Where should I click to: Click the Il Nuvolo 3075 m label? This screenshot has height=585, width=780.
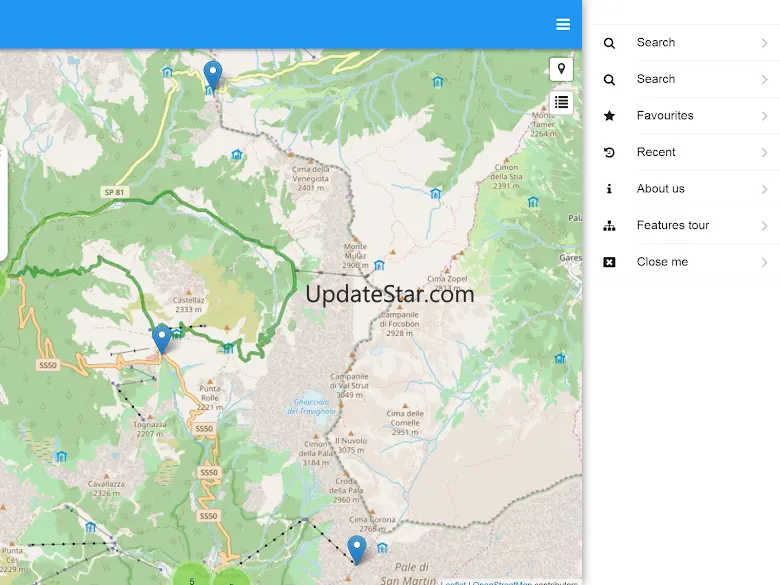(351, 445)
